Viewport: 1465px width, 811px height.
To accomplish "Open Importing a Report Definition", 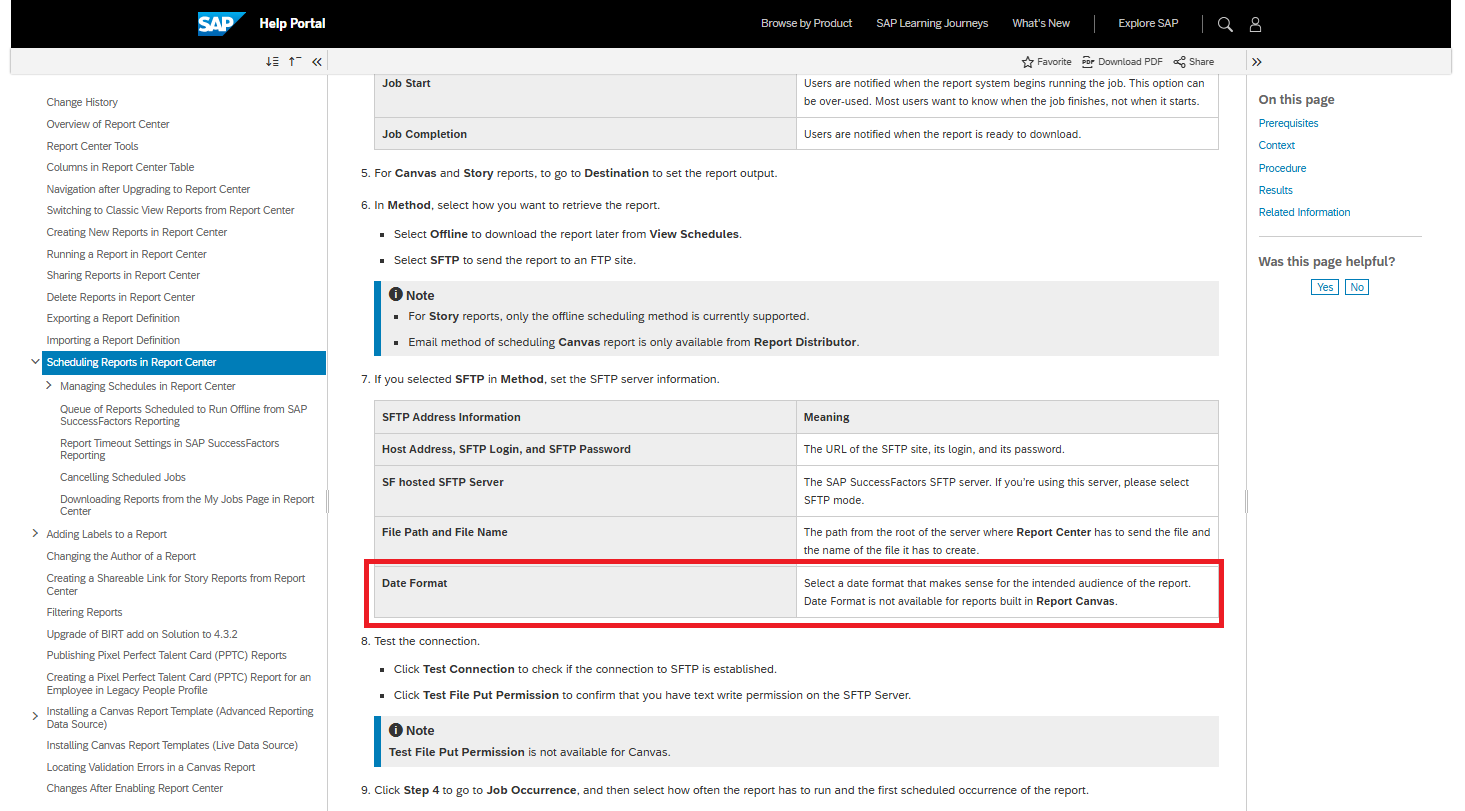I will coord(113,340).
